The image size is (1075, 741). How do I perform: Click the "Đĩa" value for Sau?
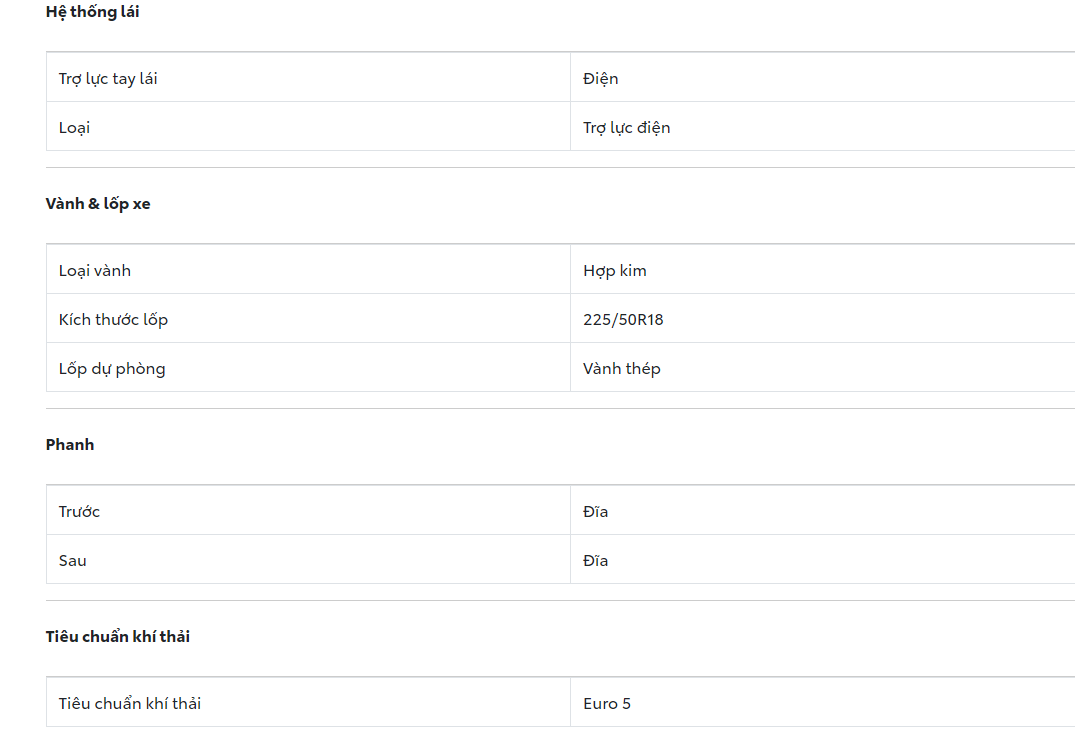pos(596,561)
